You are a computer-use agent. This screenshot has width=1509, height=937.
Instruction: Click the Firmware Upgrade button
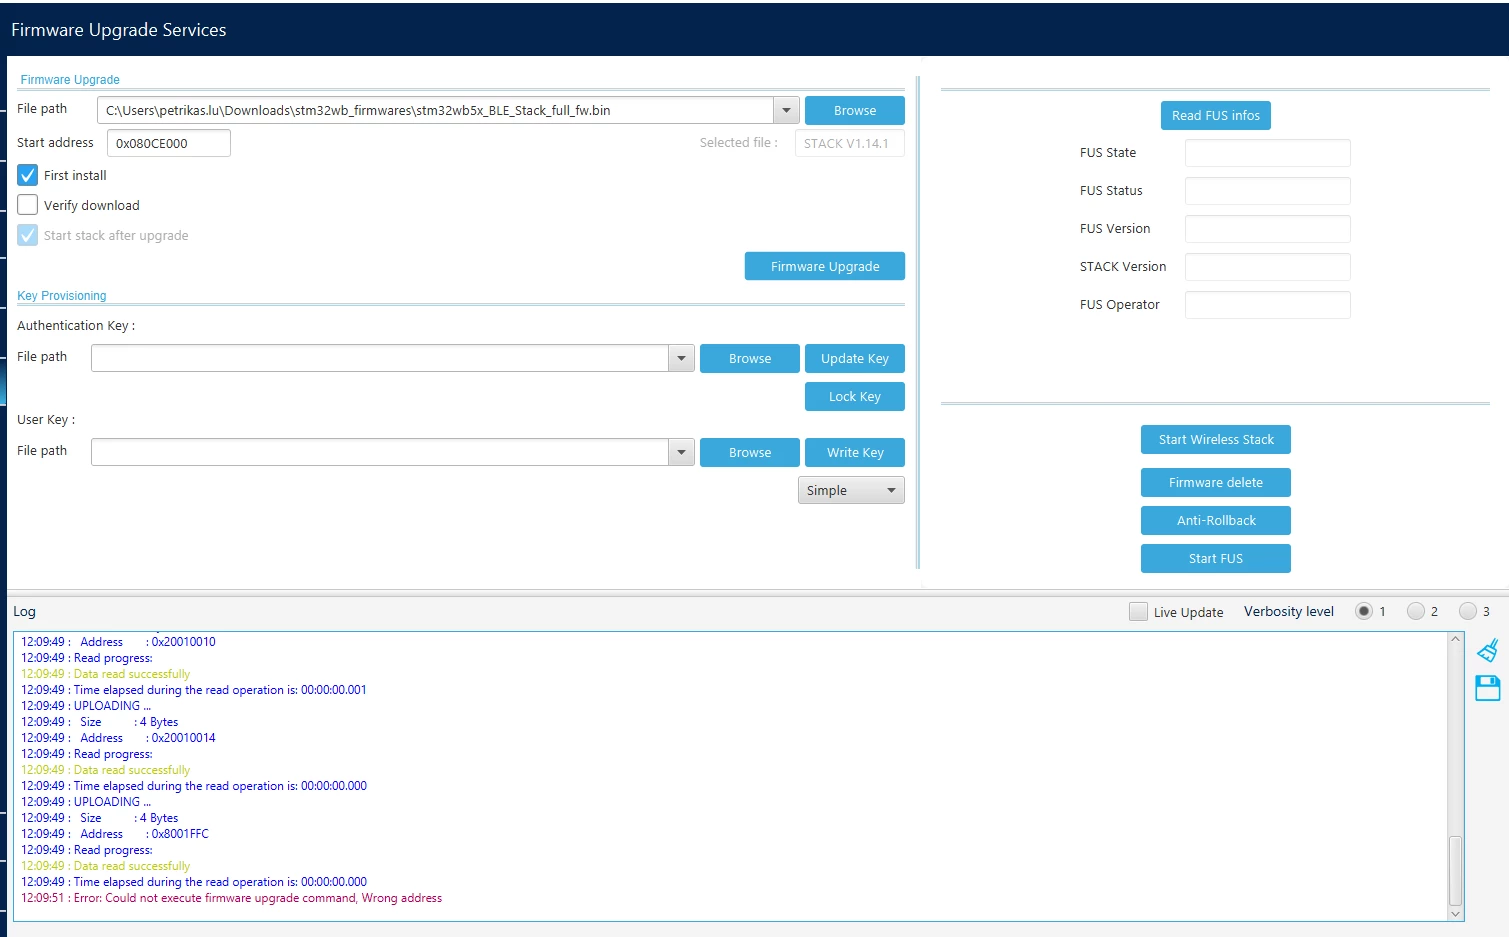click(x=825, y=266)
